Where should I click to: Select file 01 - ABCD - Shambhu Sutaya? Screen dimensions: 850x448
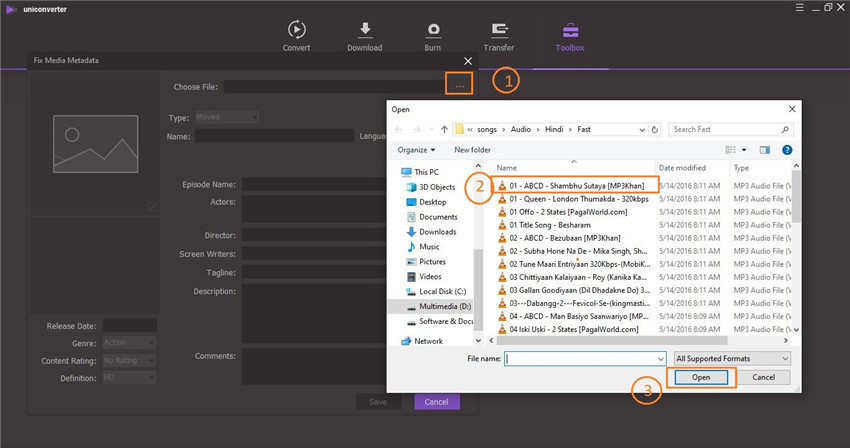click(x=576, y=185)
